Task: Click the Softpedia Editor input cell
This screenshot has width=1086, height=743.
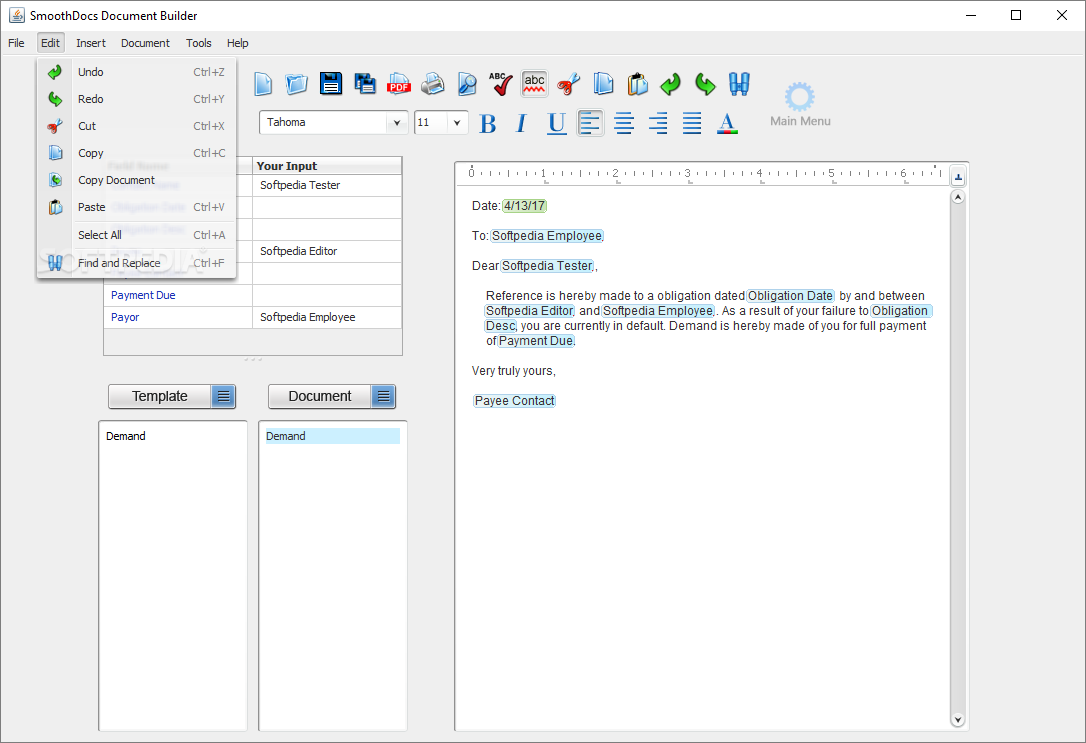Action: tap(327, 251)
